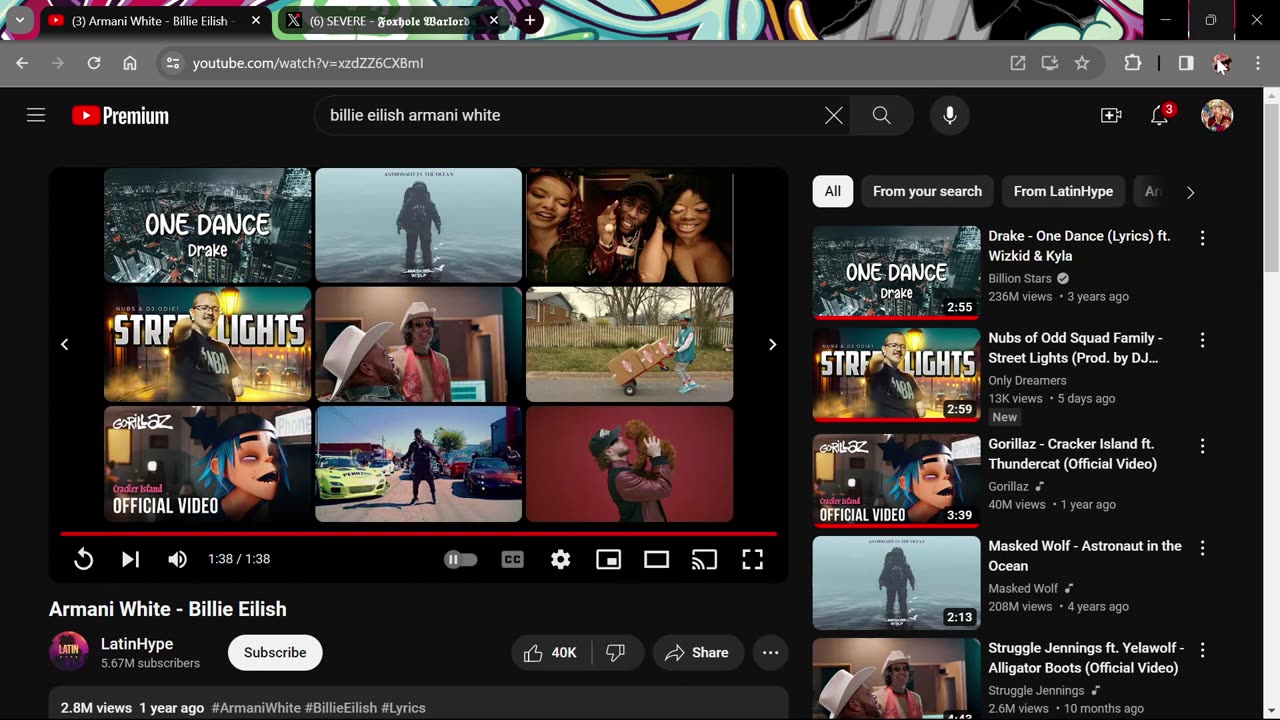Switch to theater mode

(x=656, y=559)
